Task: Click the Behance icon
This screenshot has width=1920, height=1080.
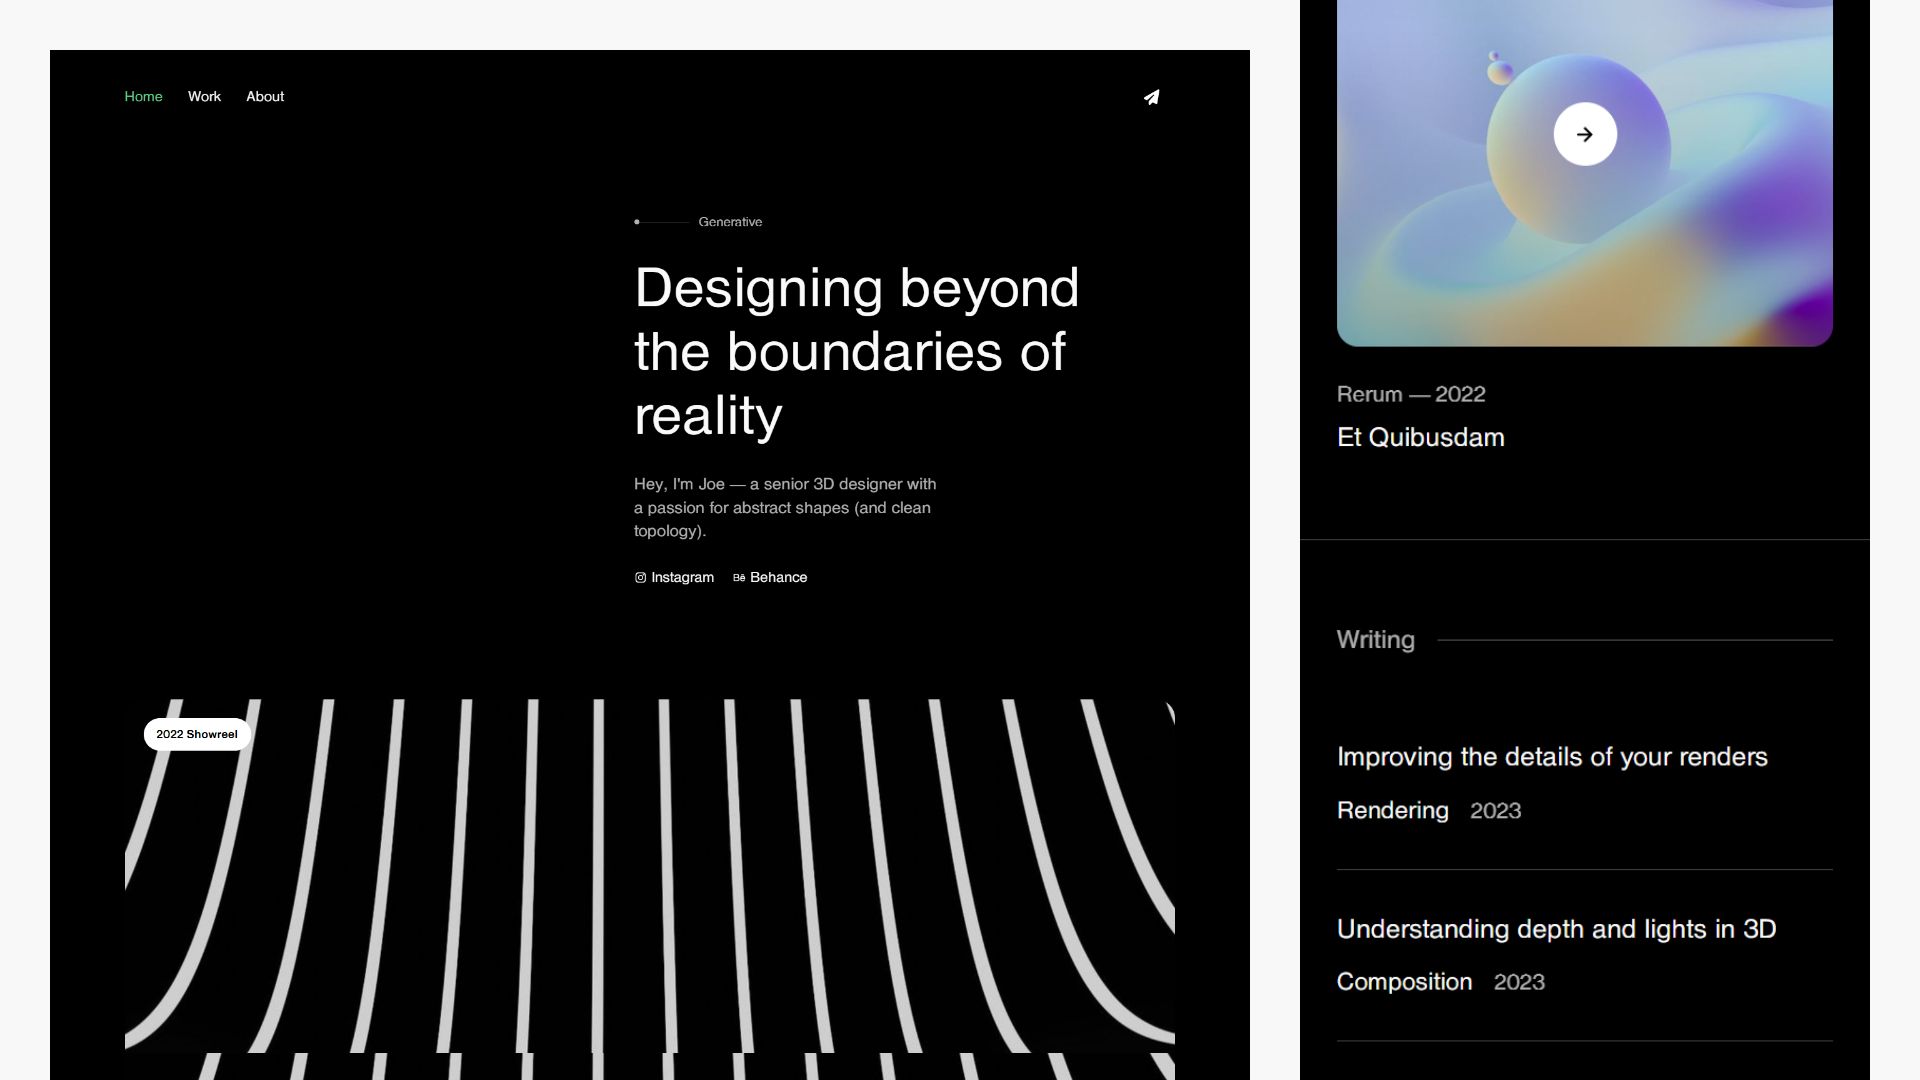Action: click(x=738, y=577)
